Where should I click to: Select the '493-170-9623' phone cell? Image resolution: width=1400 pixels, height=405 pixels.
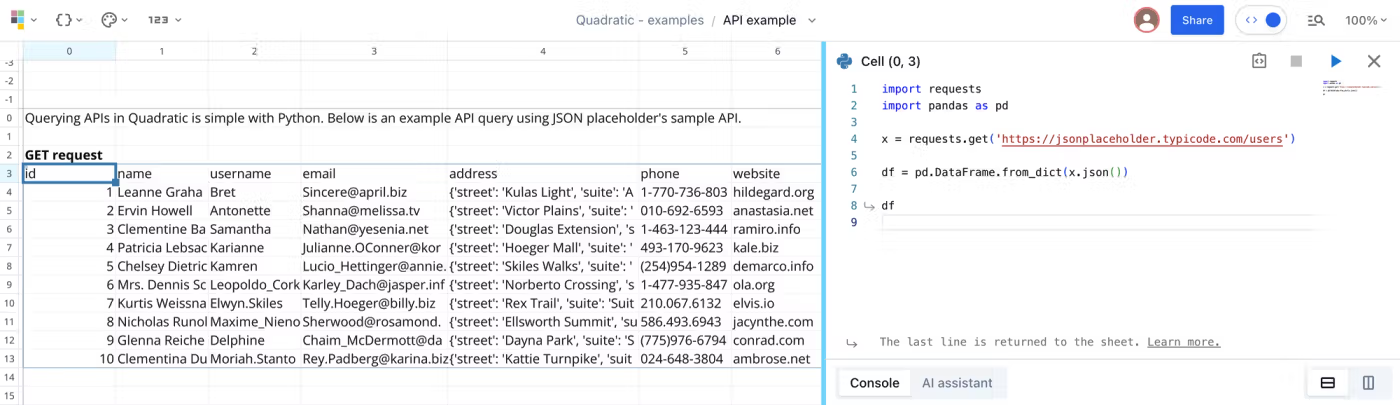click(685, 248)
